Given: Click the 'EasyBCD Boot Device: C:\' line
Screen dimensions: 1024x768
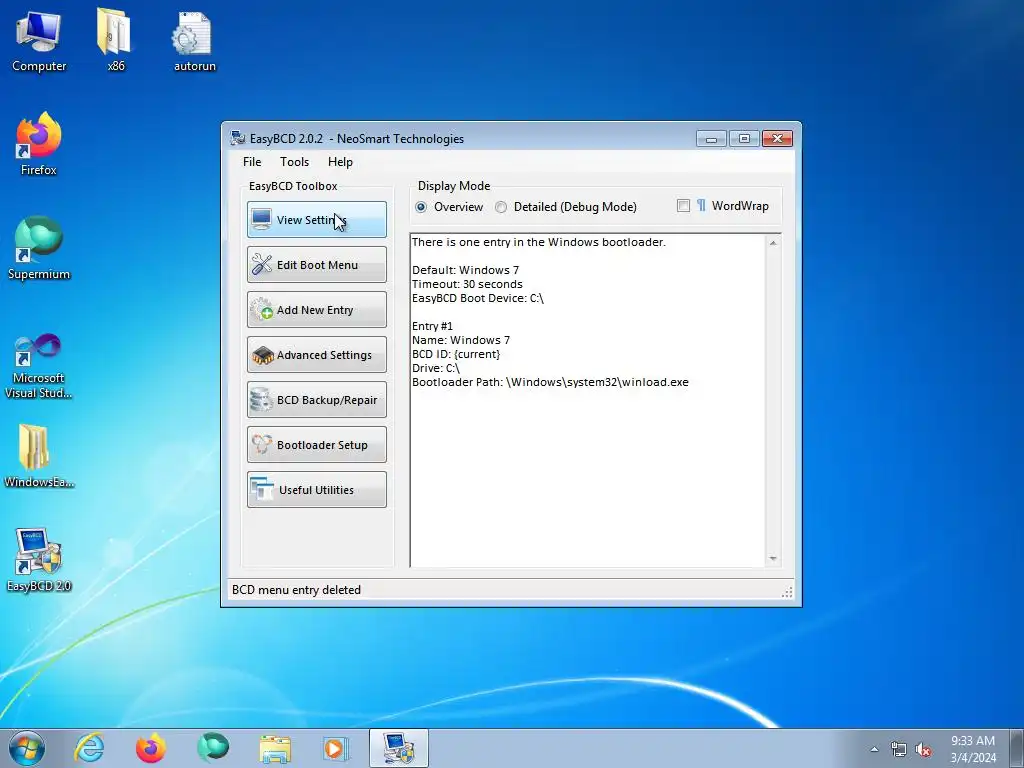Looking at the screenshot, I should 478,298.
